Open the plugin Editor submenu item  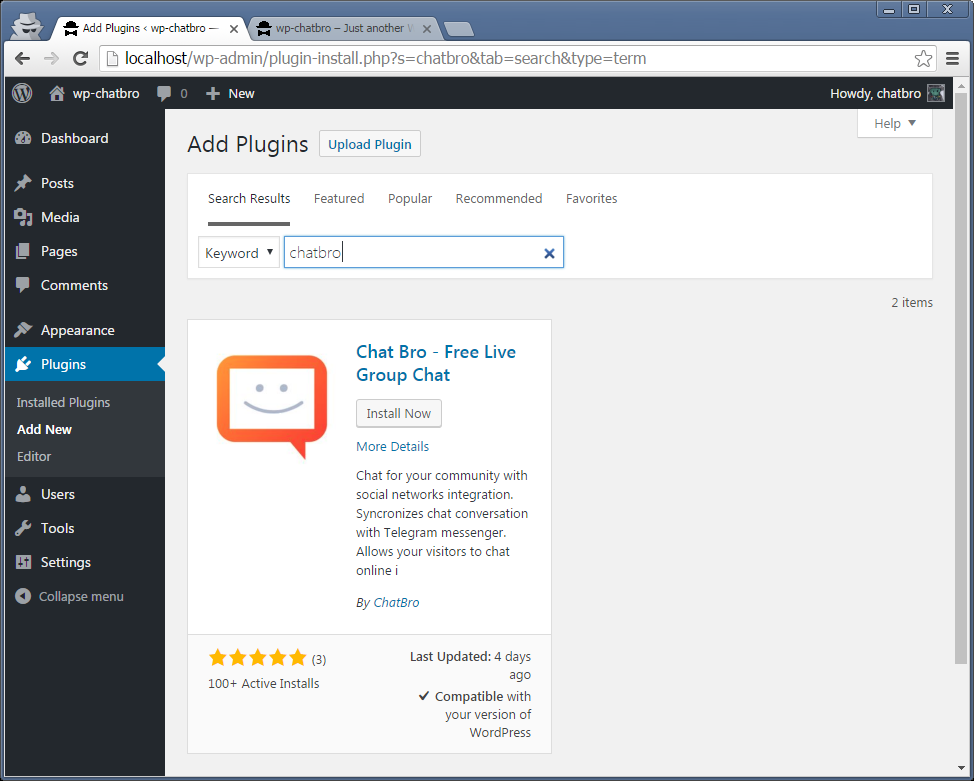34,456
